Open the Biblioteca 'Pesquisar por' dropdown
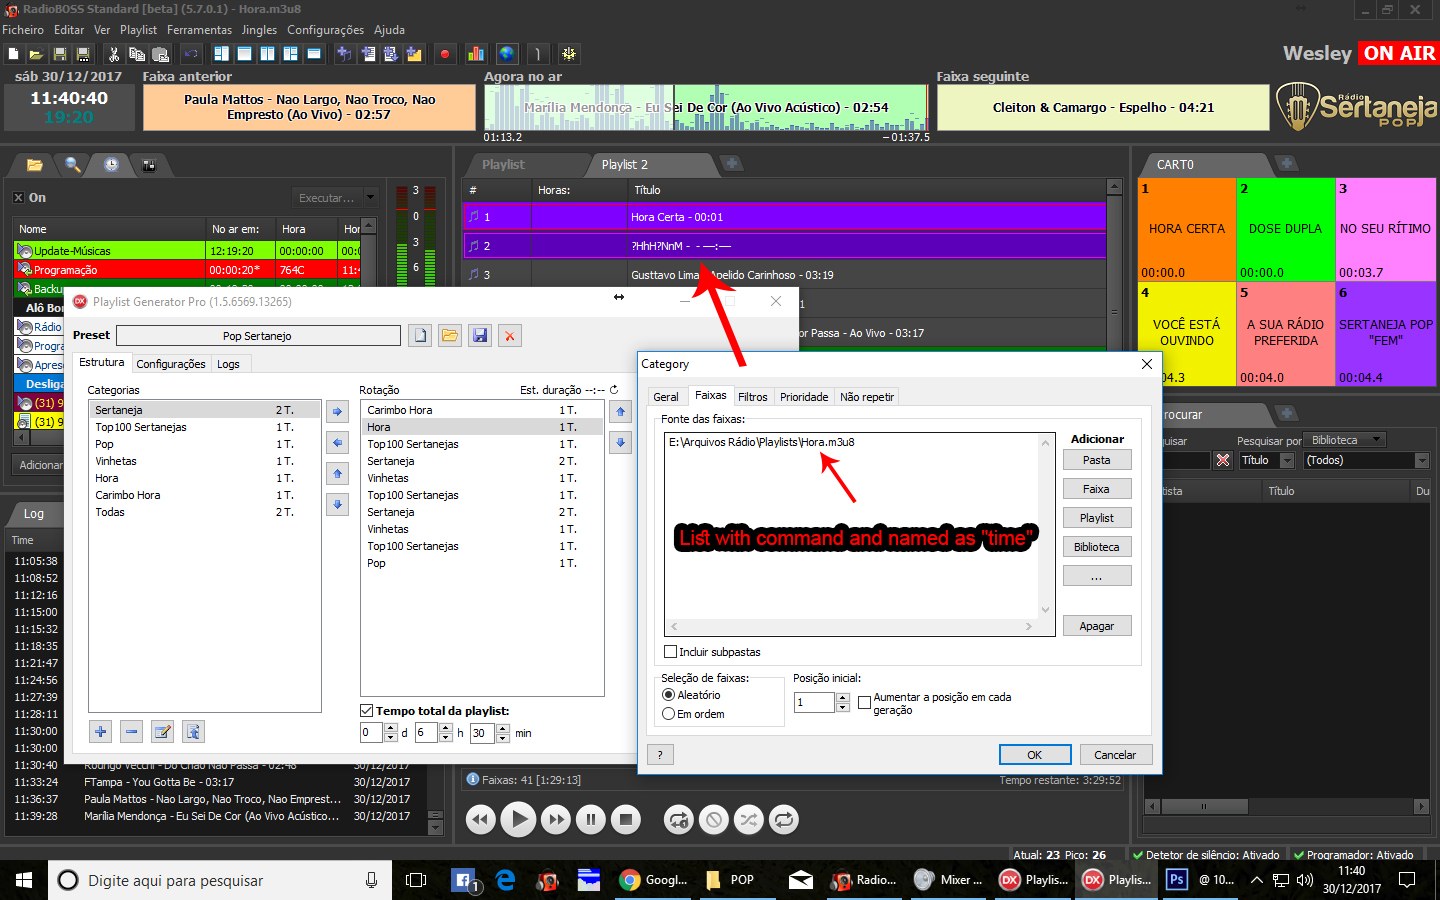1440x900 pixels. [1377, 440]
